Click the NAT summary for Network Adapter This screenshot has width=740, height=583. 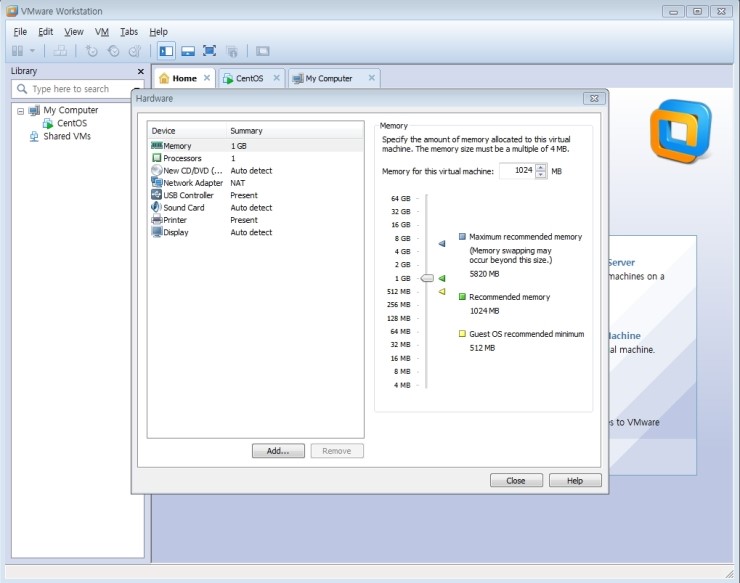point(237,183)
